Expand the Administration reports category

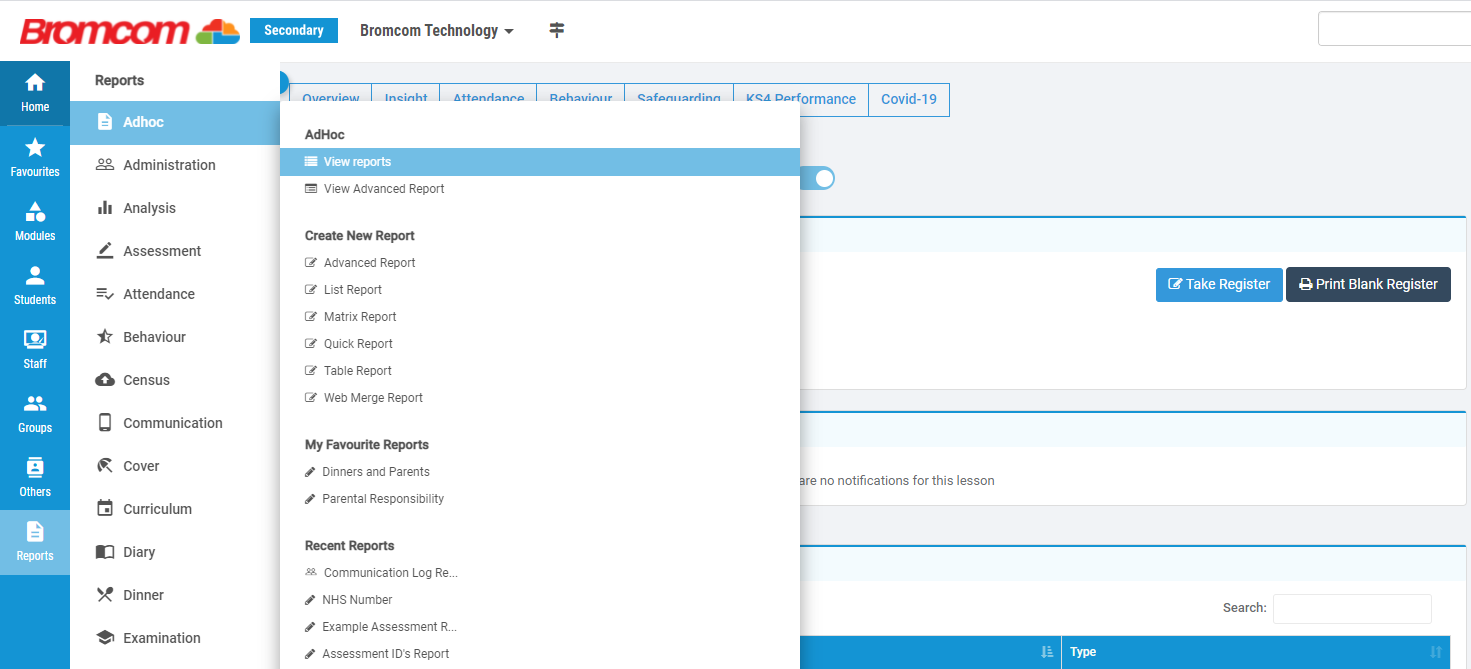tap(169, 164)
